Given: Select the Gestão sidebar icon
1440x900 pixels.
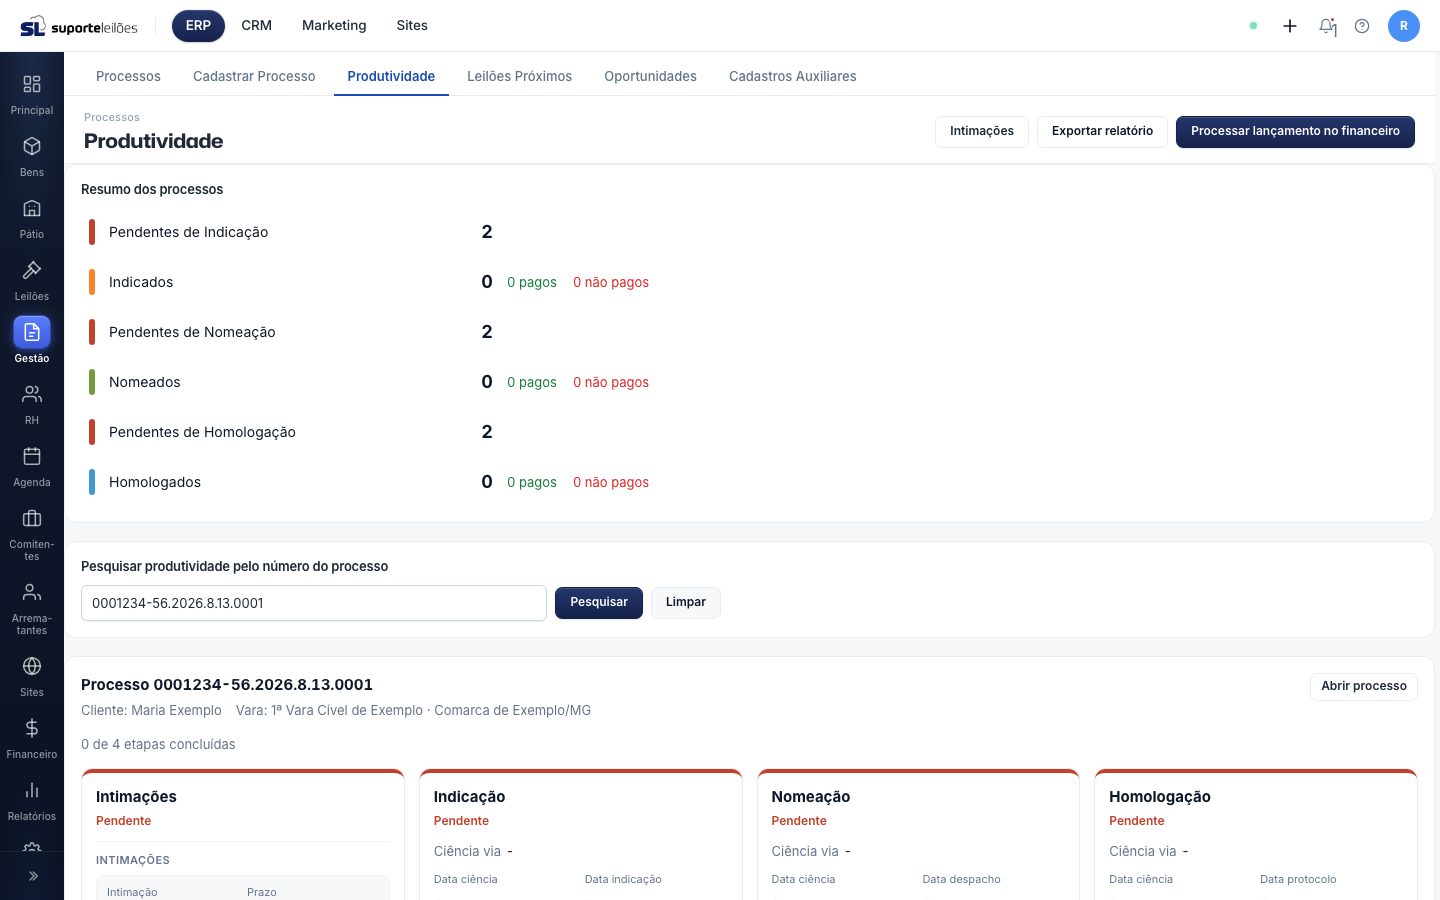Looking at the screenshot, I should click(32, 332).
